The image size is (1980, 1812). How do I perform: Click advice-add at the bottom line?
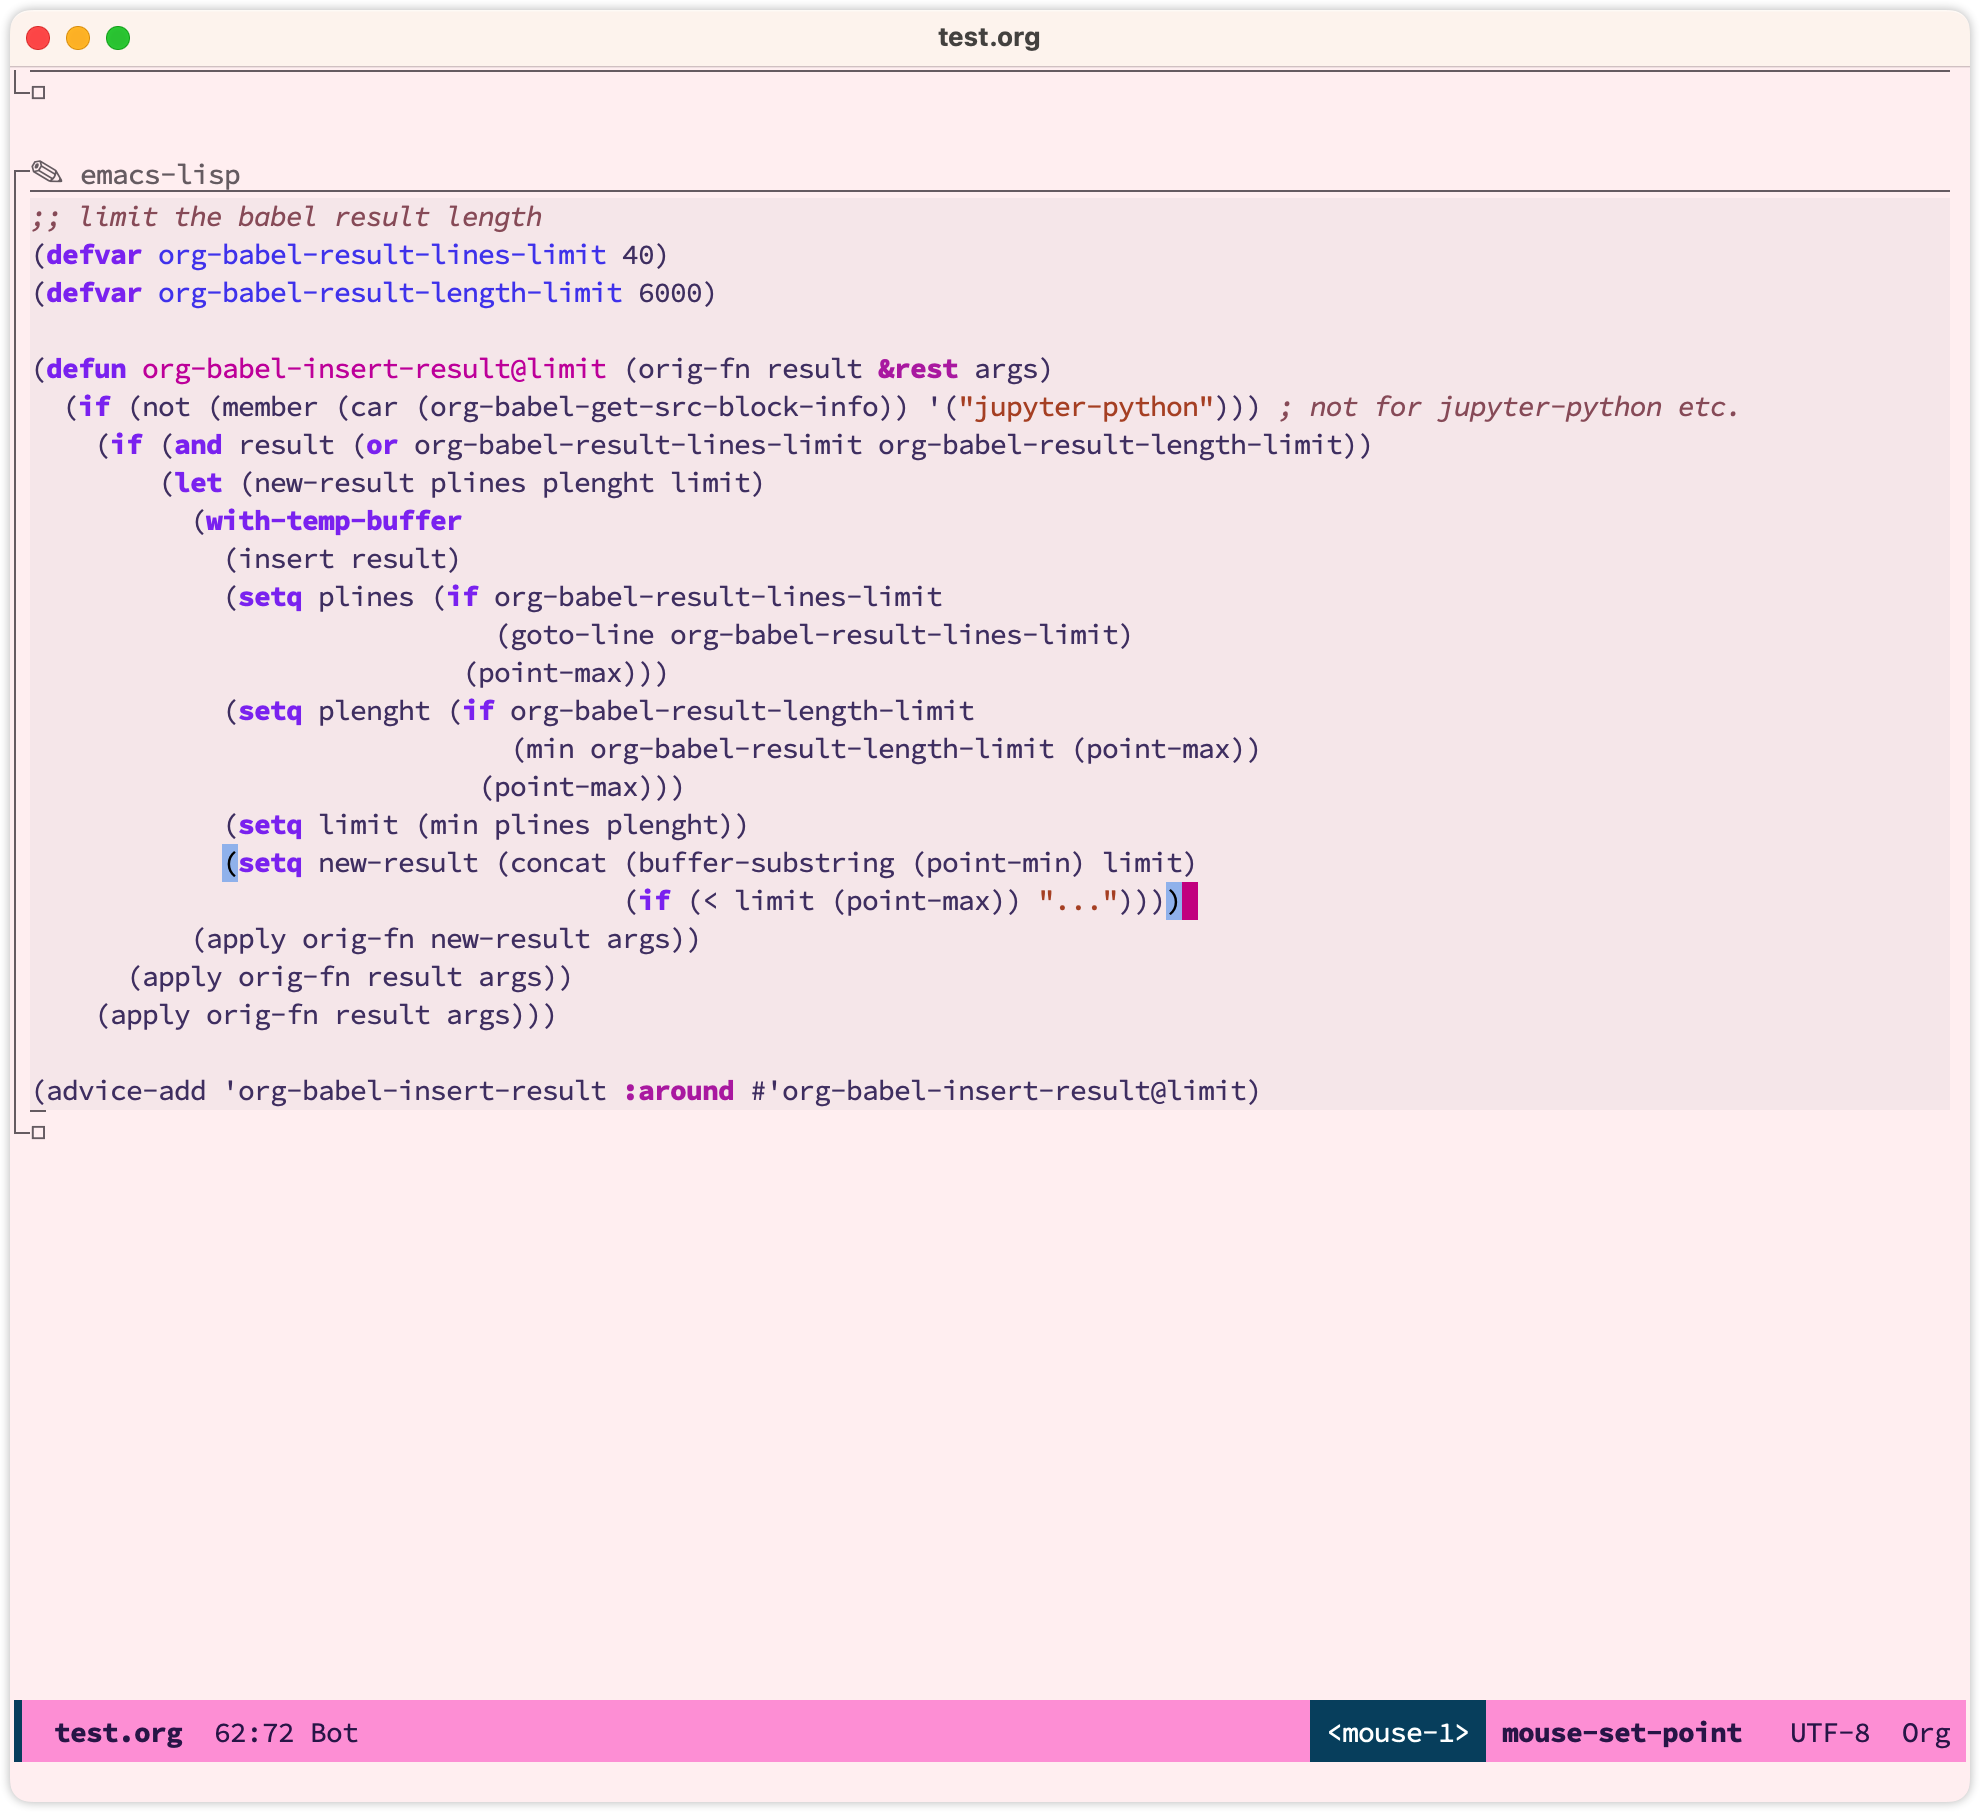click(x=126, y=1091)
